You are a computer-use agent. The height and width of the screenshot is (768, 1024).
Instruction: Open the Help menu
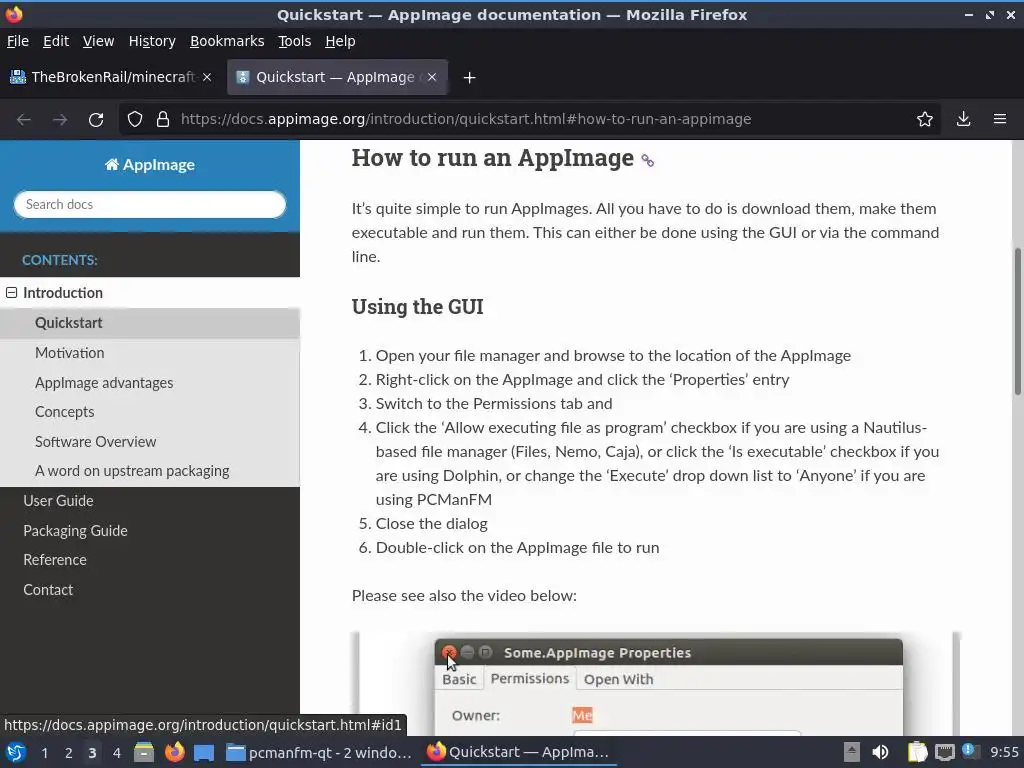point(340,41)
